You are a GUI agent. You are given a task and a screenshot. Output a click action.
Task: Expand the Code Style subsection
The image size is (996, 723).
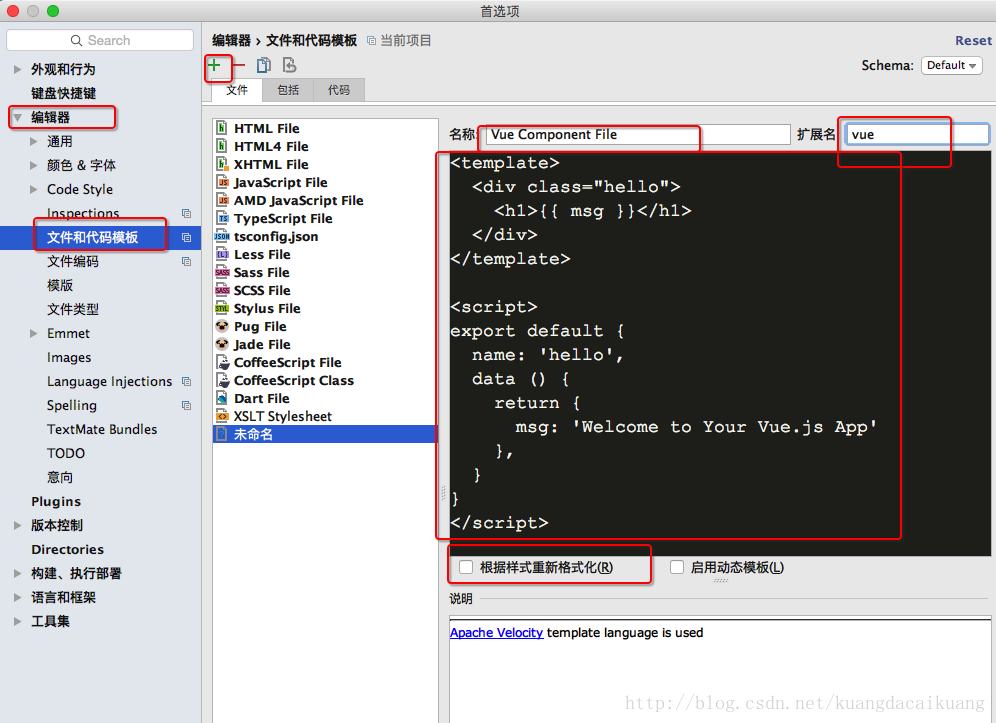34,189
